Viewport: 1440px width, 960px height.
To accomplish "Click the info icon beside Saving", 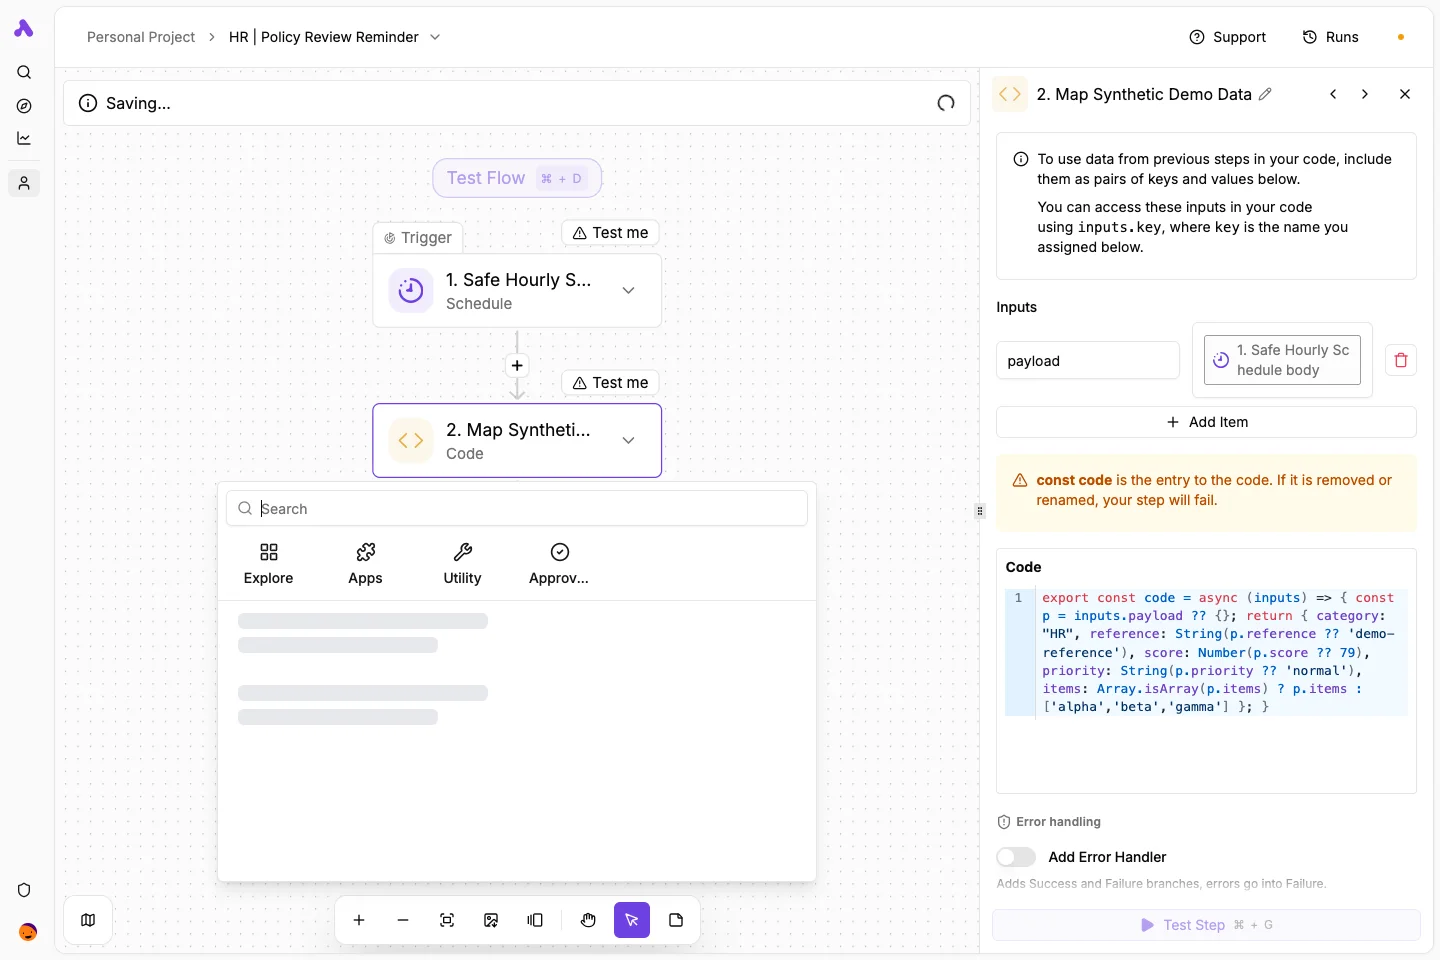I will pyautogui.click(x=88, y=103).
